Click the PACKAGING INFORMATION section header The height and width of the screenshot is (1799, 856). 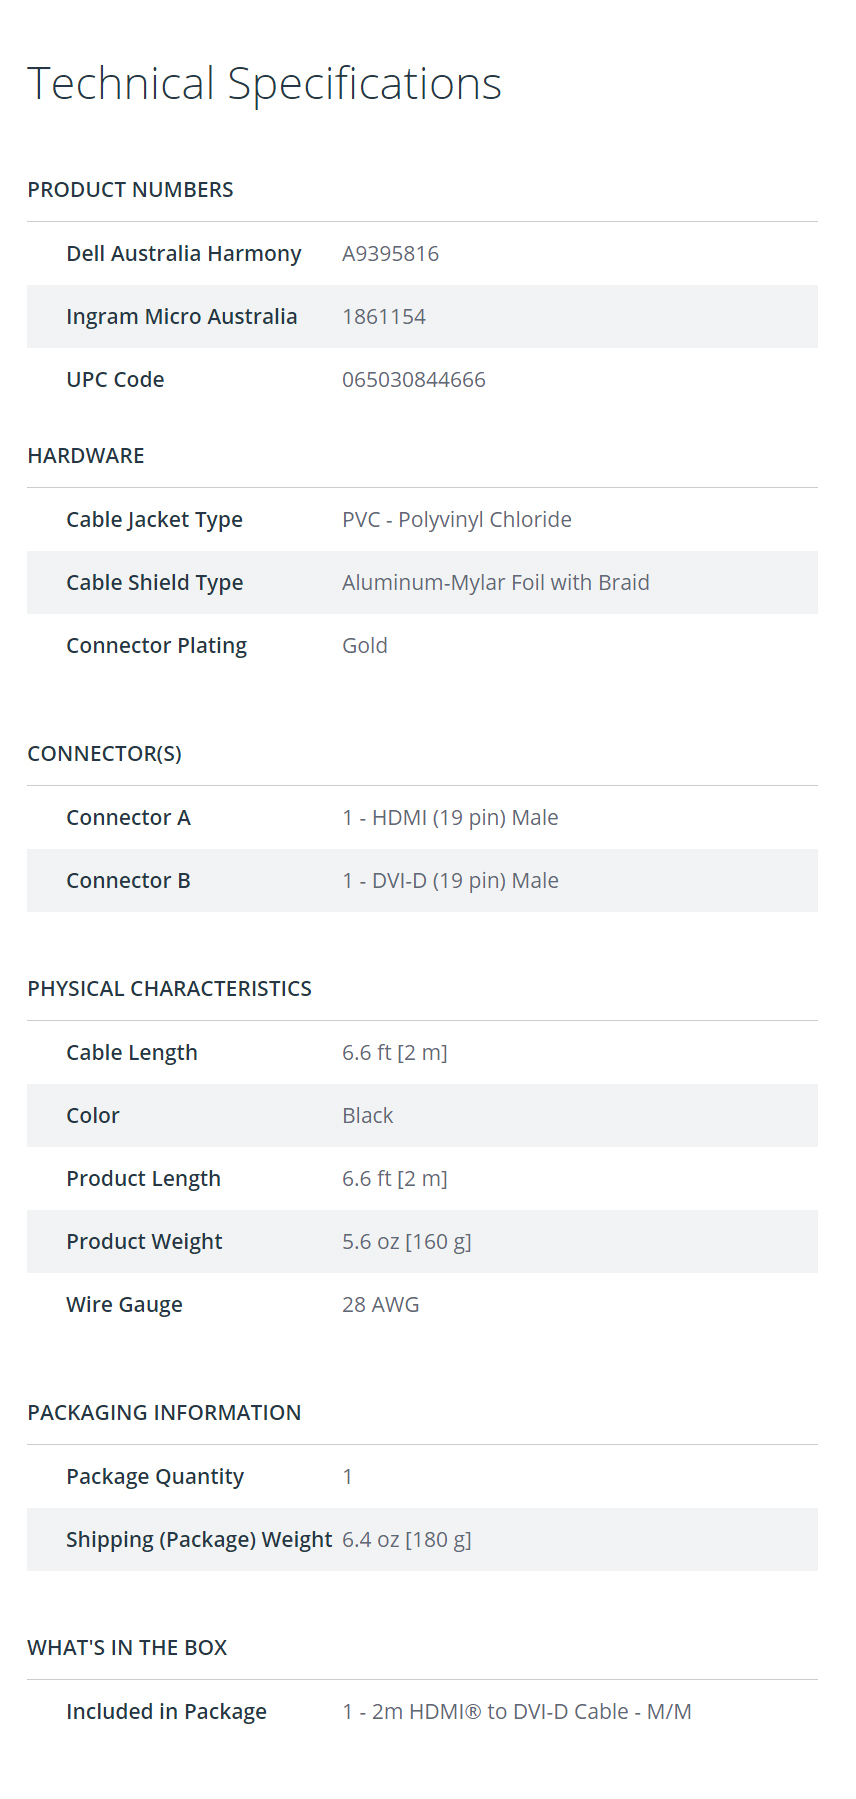pos(164,1413)
